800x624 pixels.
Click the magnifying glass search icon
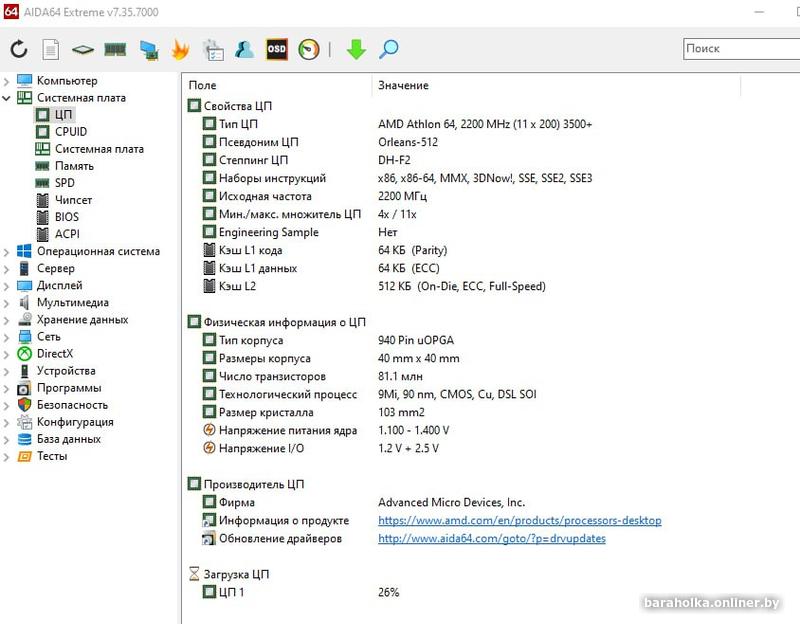click(388, 49)
